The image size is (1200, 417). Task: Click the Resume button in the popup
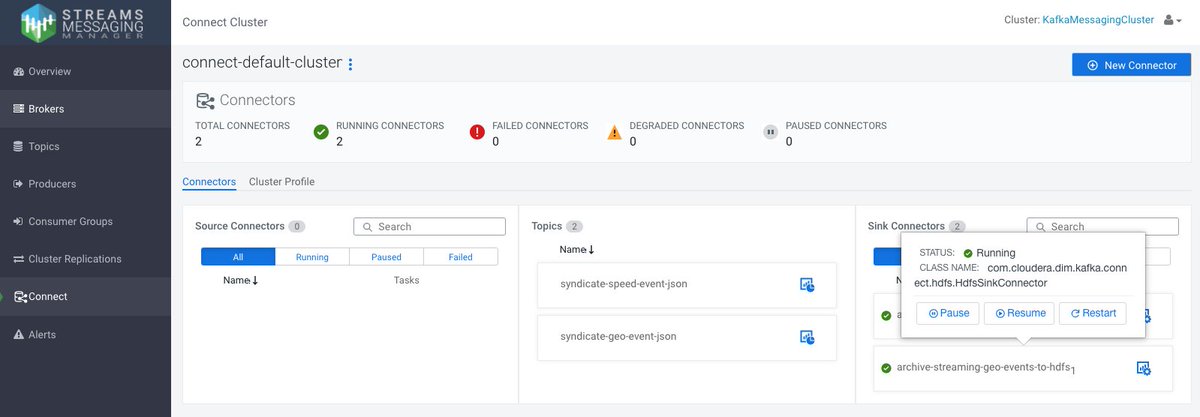click(x=1019, y=313)
